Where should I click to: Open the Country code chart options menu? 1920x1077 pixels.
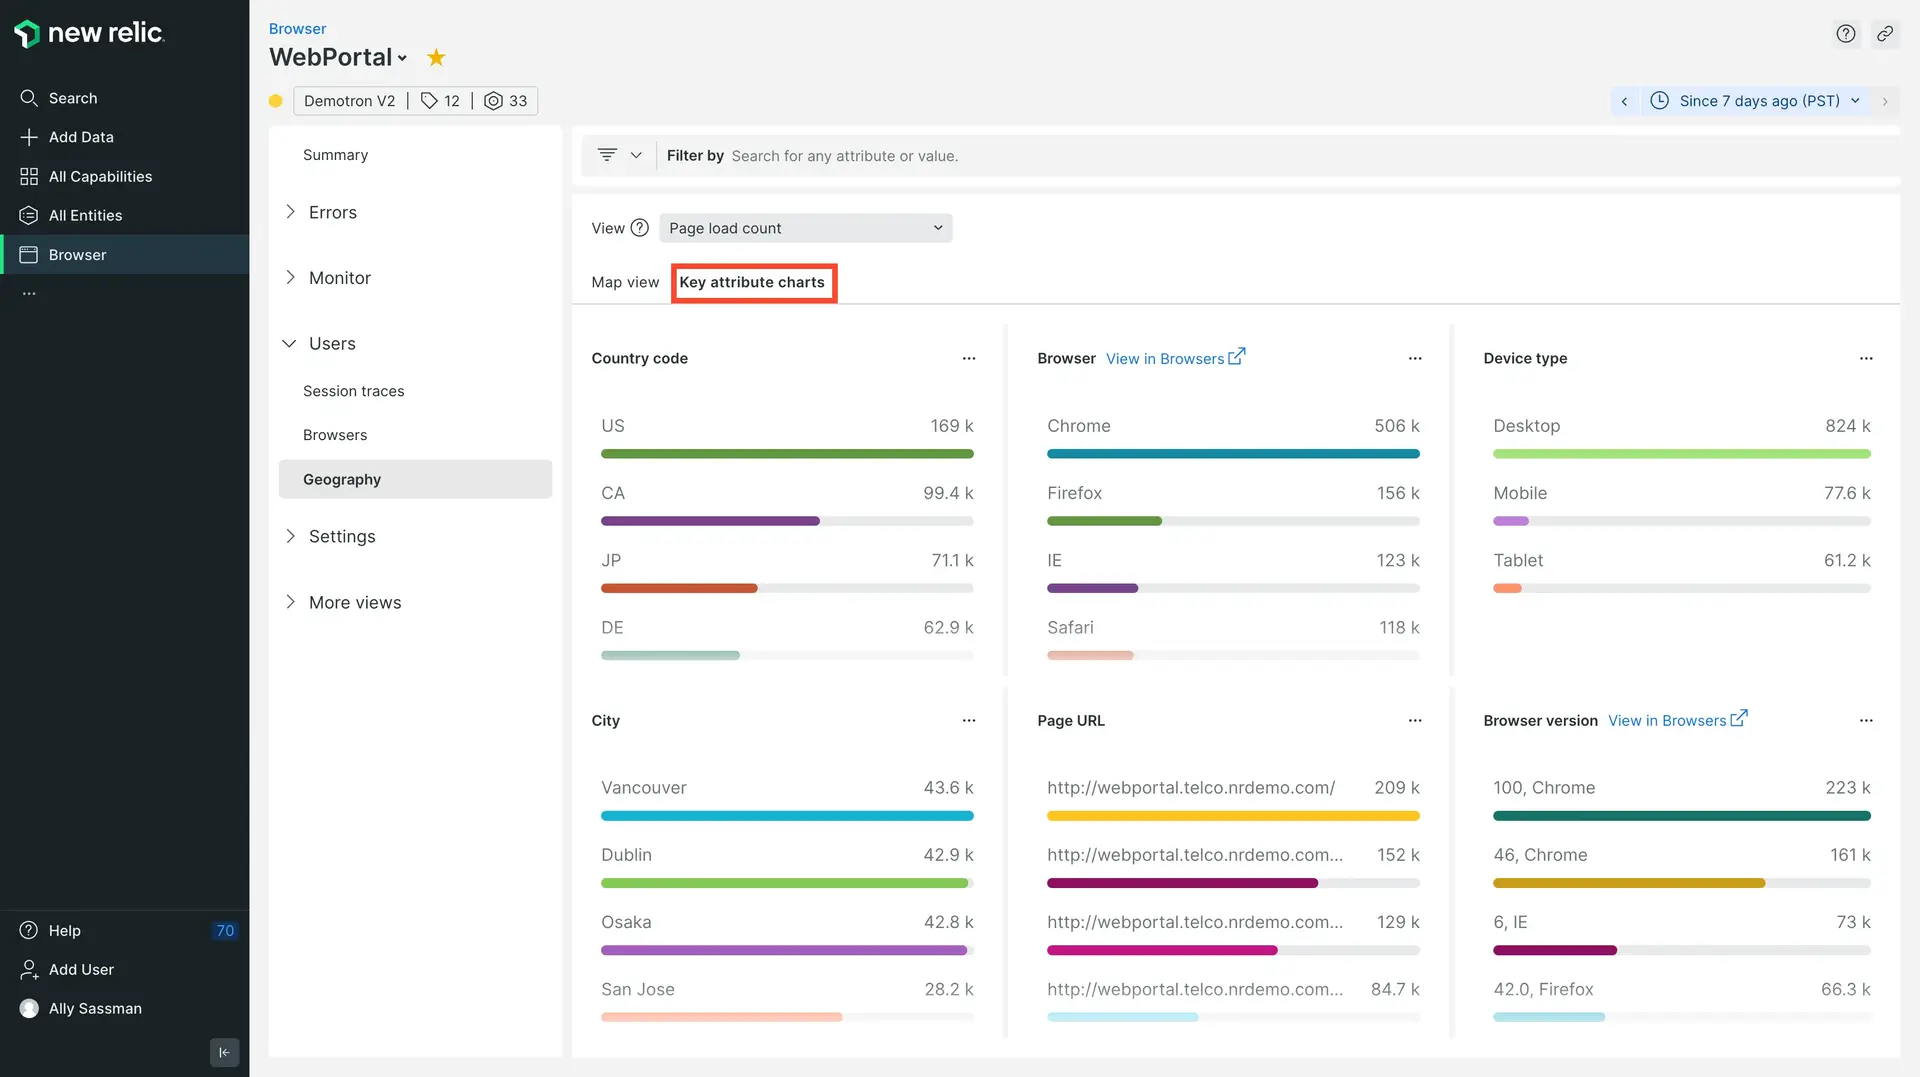pos(968,359)
